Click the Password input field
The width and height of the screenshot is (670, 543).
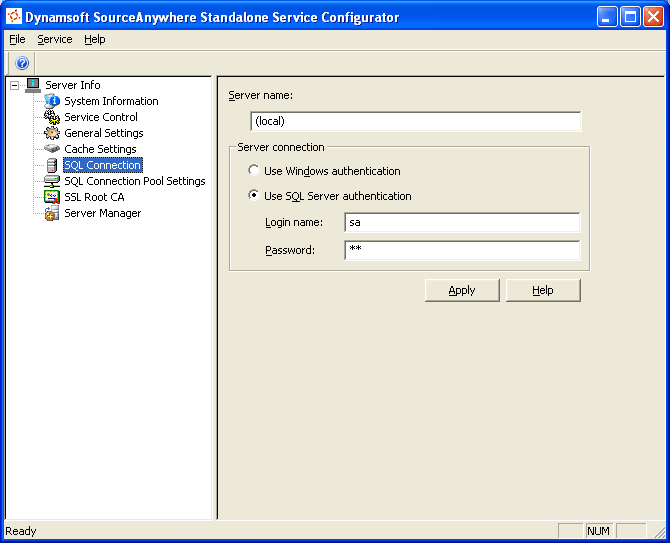click(461, 250)
